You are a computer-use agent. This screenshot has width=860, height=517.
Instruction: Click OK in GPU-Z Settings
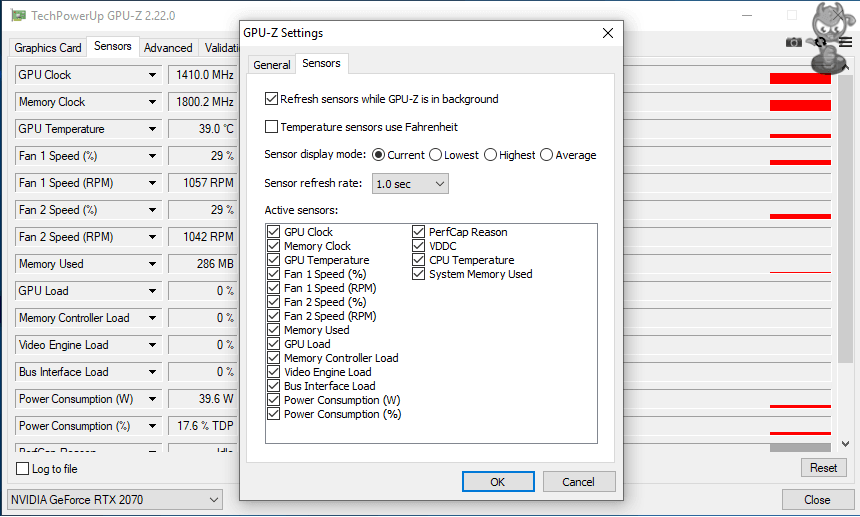[498, 481]
